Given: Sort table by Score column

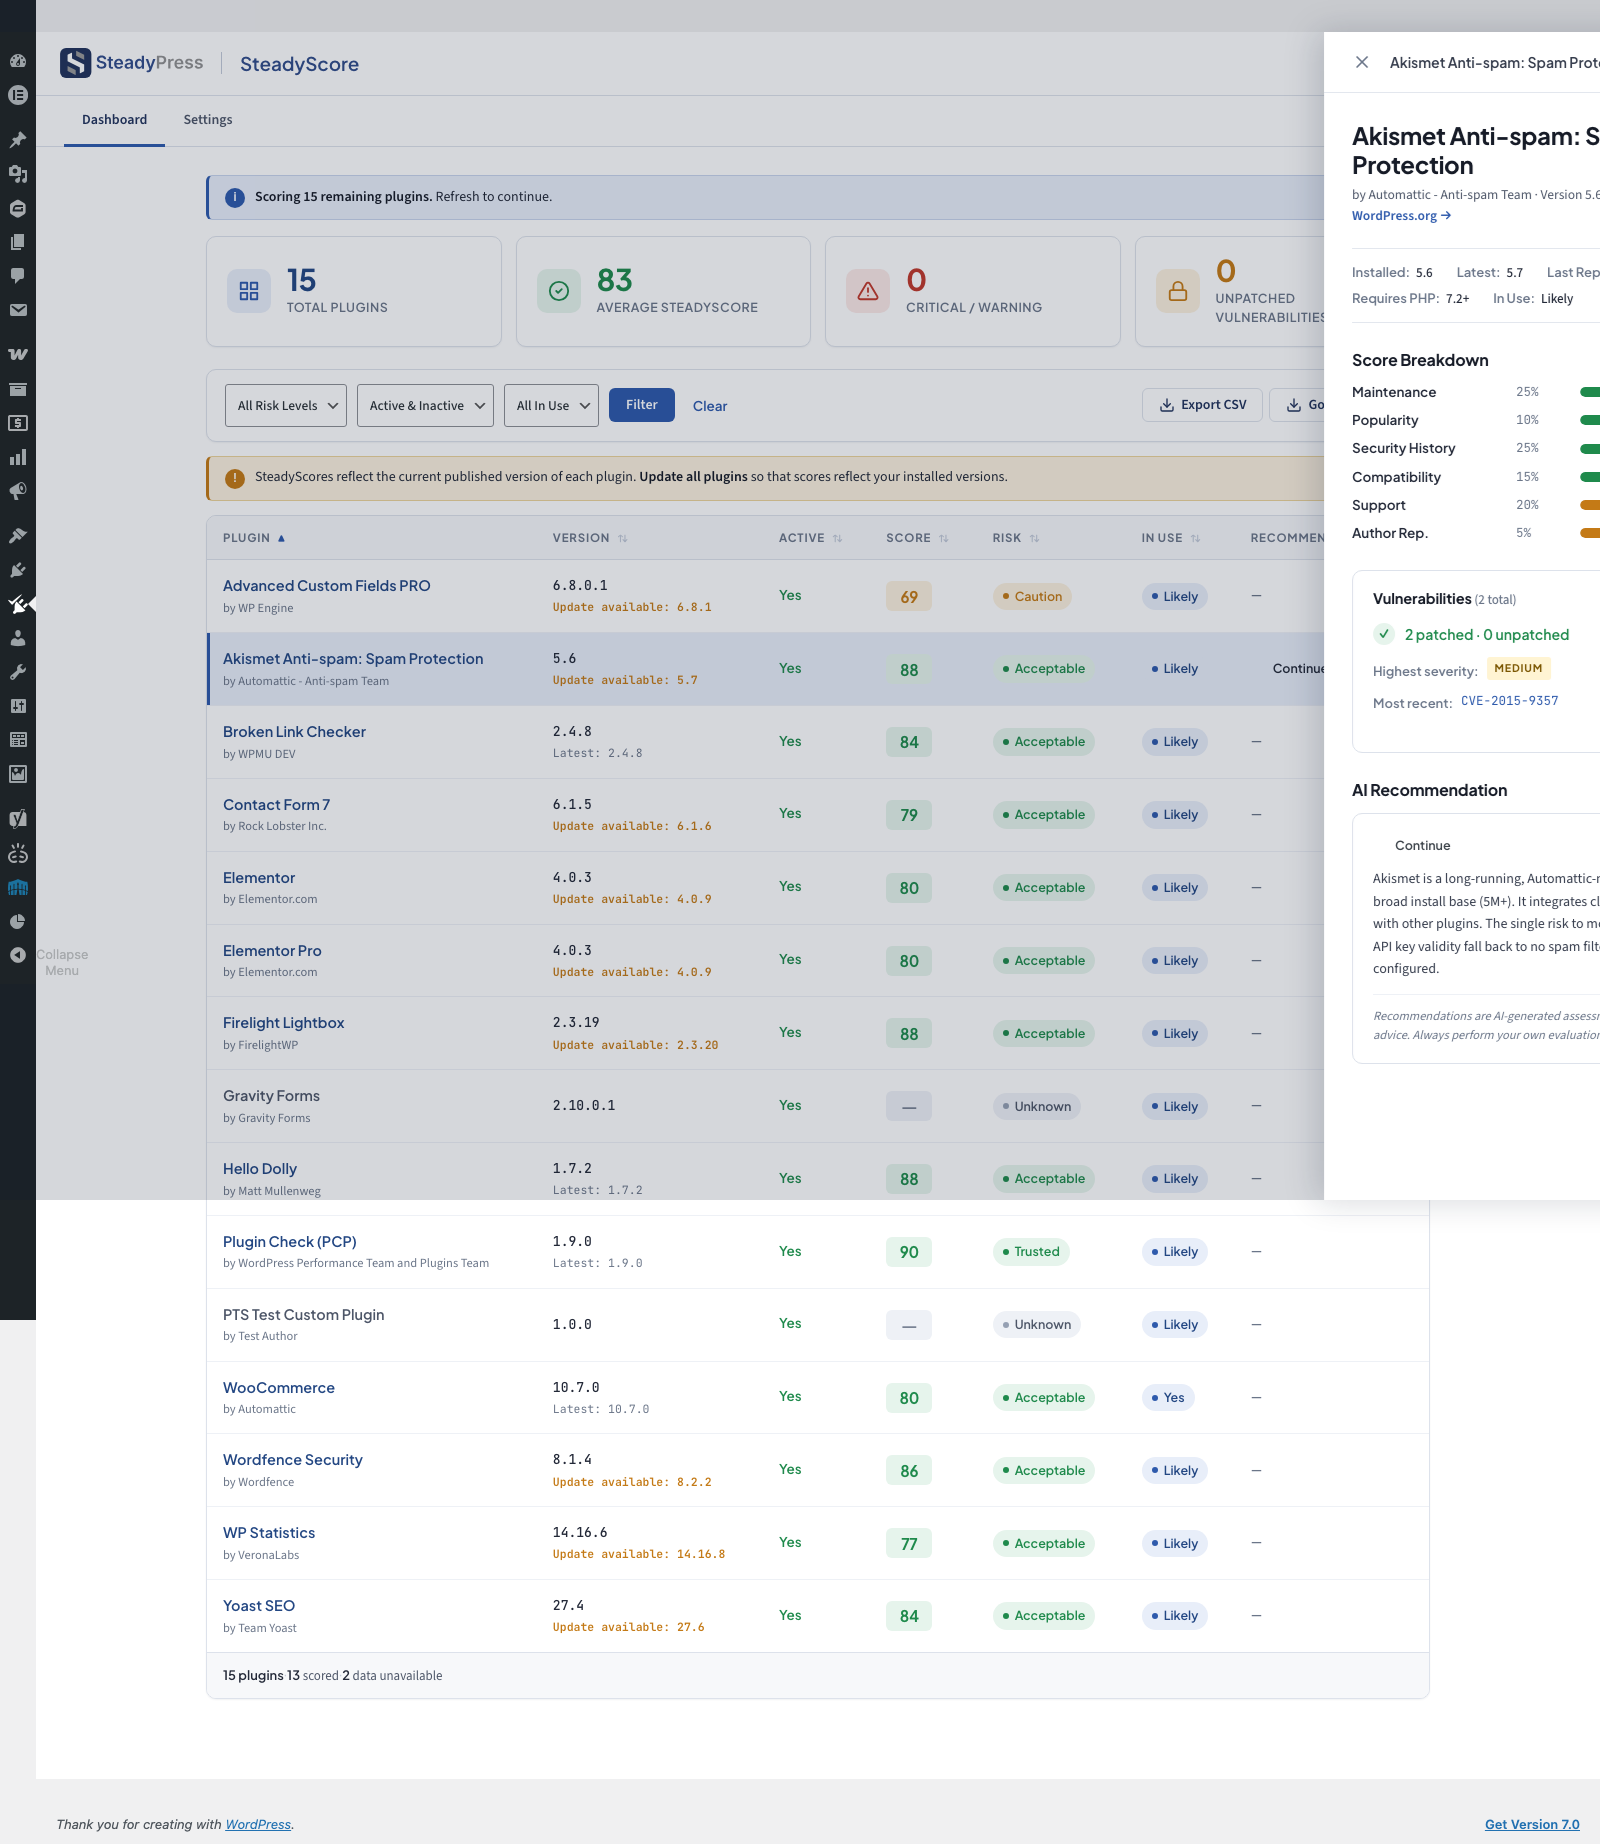Looking at the screenshot, I should click(917, 538).
